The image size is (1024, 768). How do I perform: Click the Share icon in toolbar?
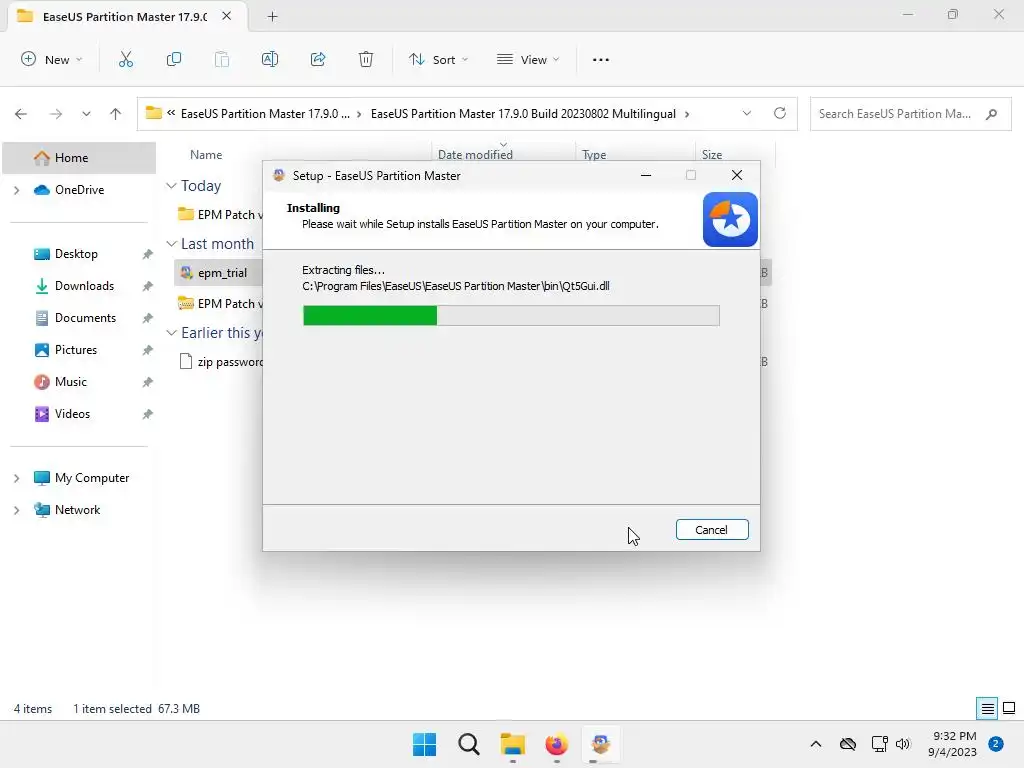click(x=318, y=59)
